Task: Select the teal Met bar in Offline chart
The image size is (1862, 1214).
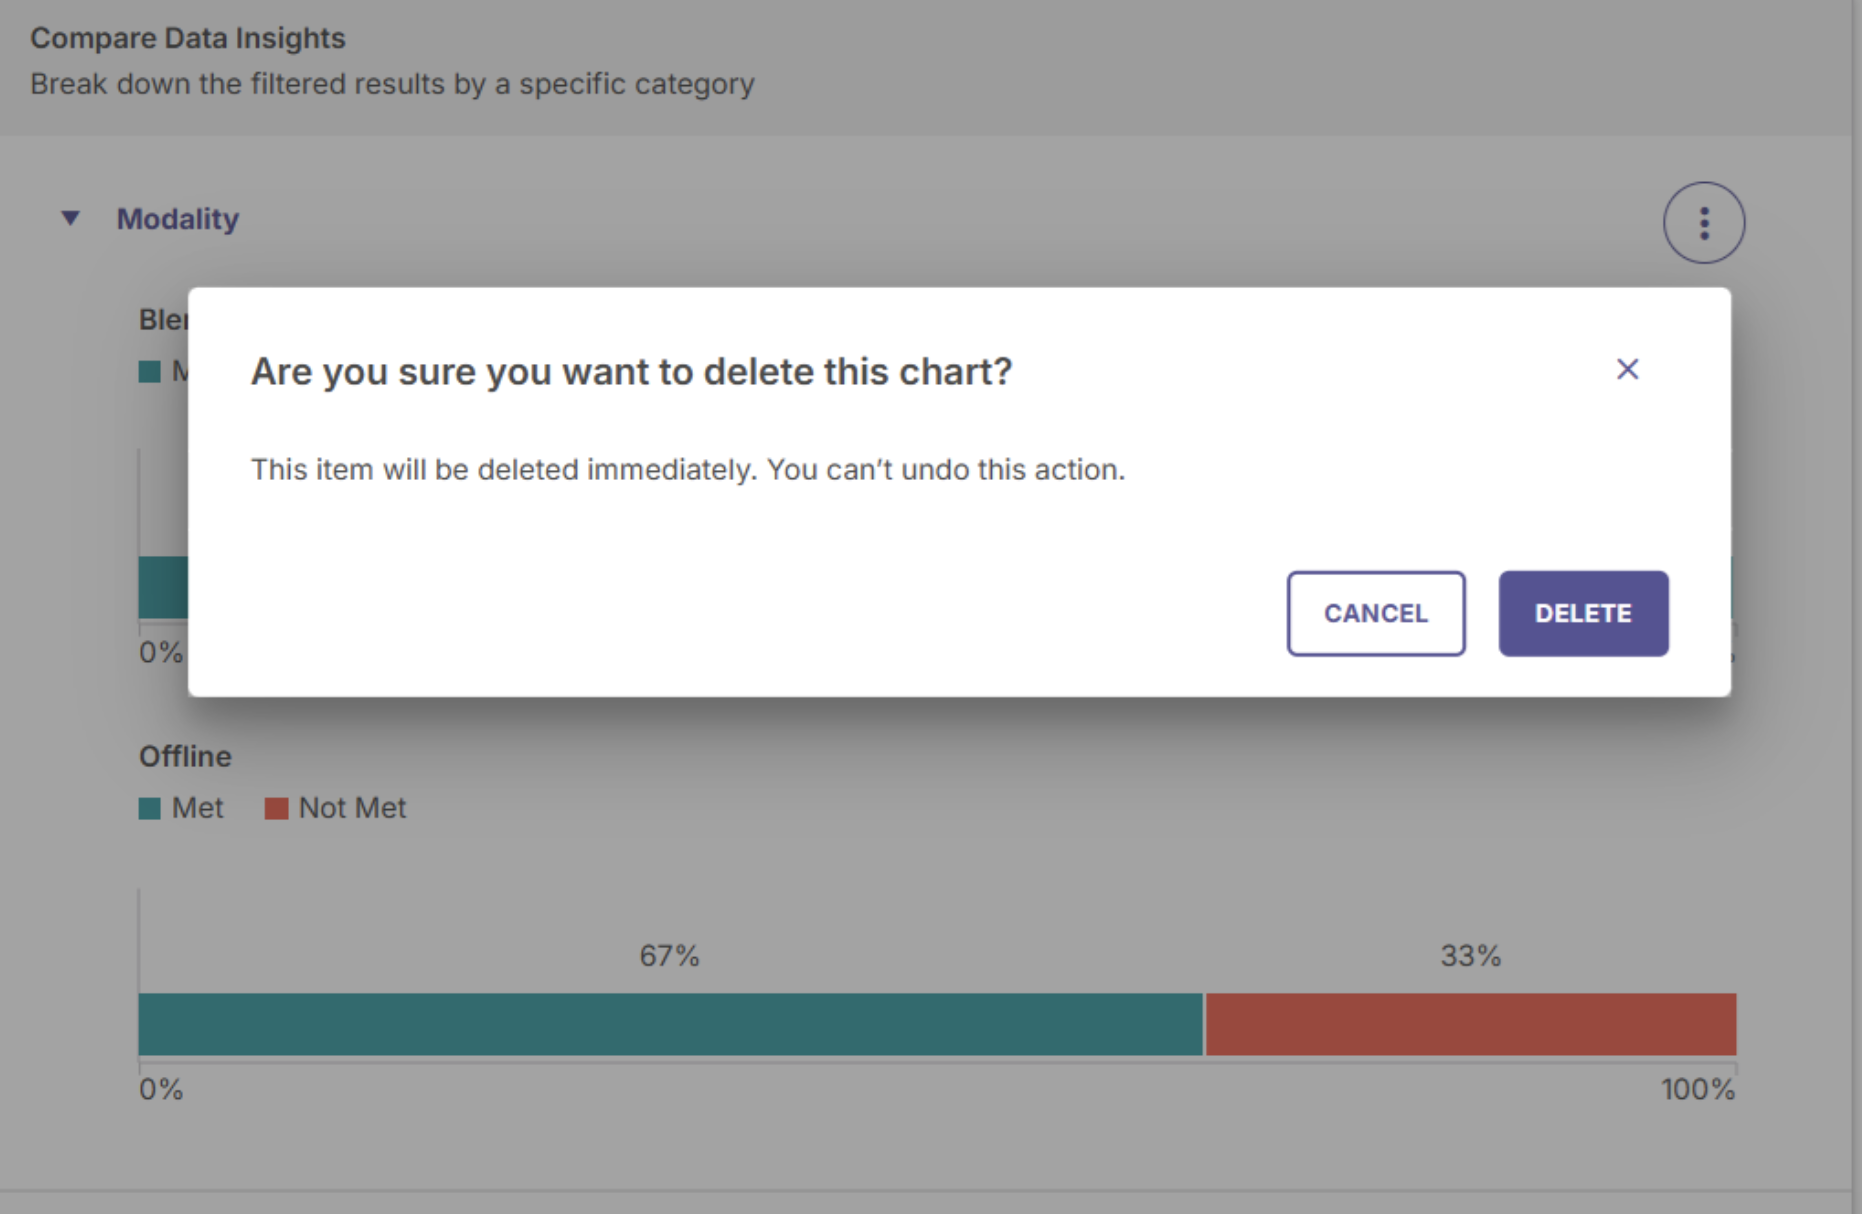Action: [670, 1024]
